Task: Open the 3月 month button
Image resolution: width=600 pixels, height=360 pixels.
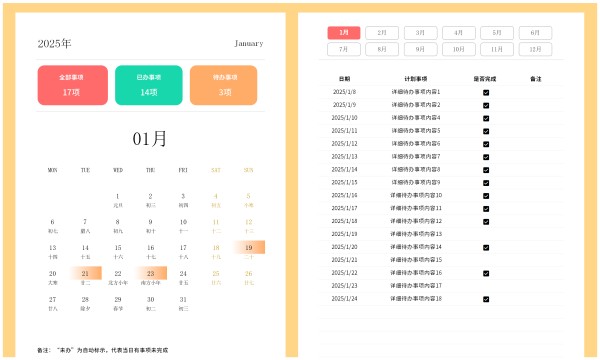Action: pos(420,33)
